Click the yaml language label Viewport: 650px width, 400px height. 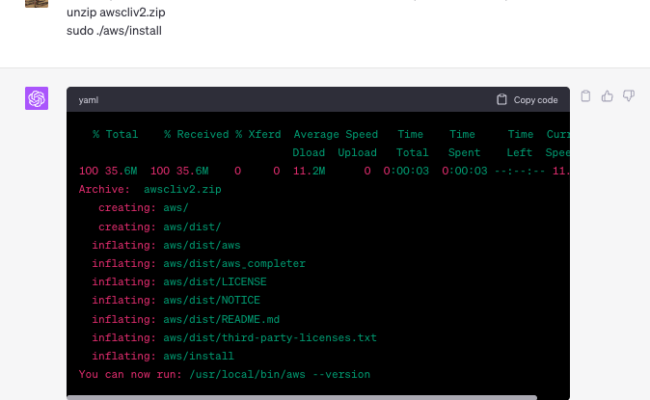tap(88, 100)
